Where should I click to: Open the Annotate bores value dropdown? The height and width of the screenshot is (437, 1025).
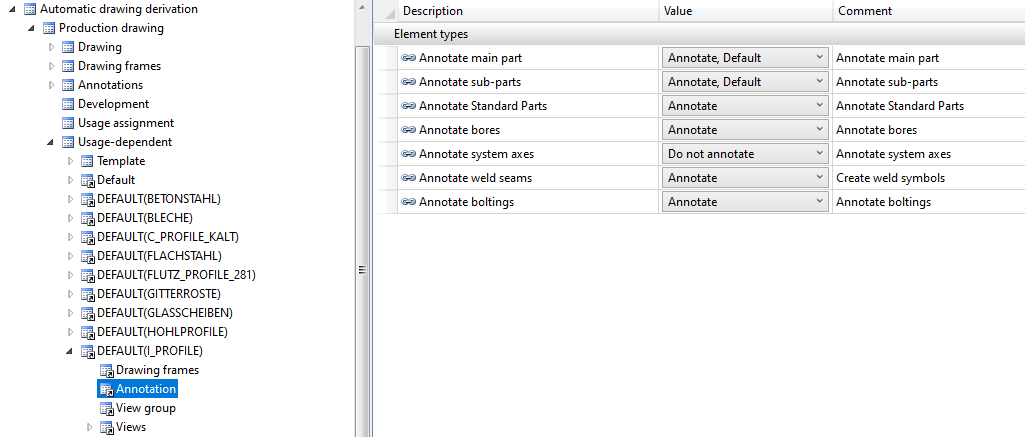tap(745, 130)
